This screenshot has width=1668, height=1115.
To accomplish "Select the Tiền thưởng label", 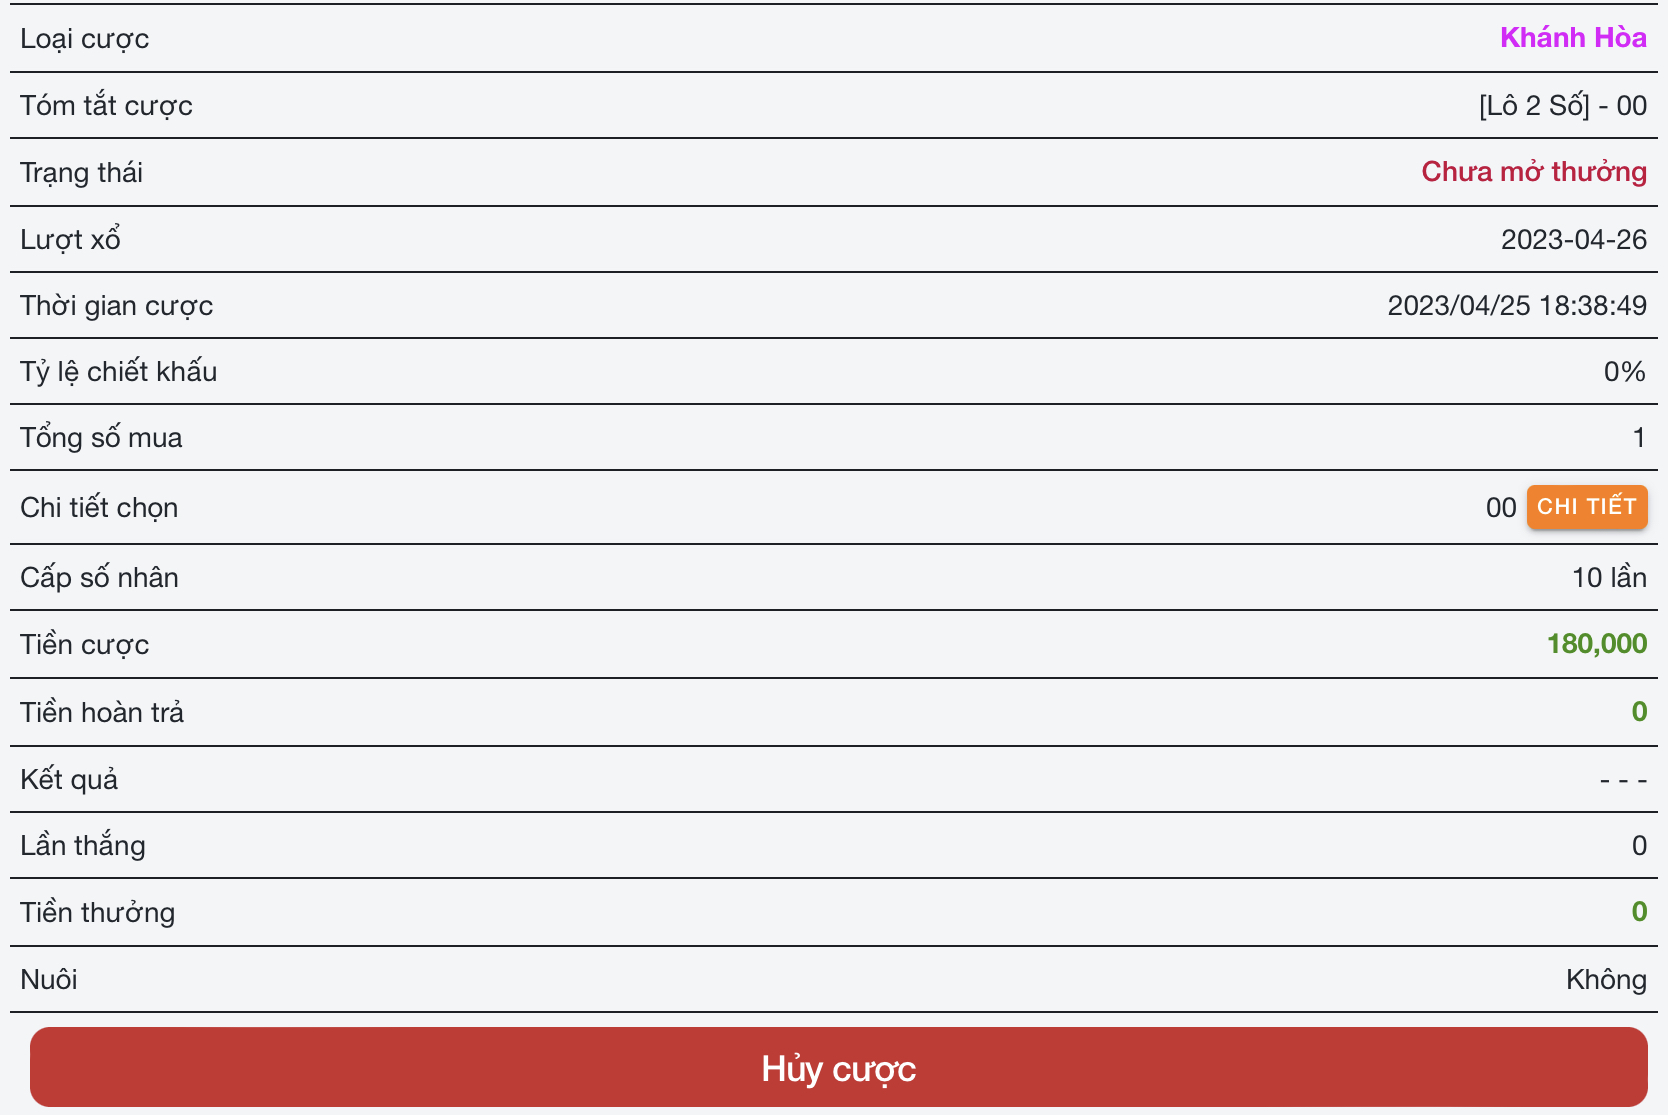I will pos(97,913).
